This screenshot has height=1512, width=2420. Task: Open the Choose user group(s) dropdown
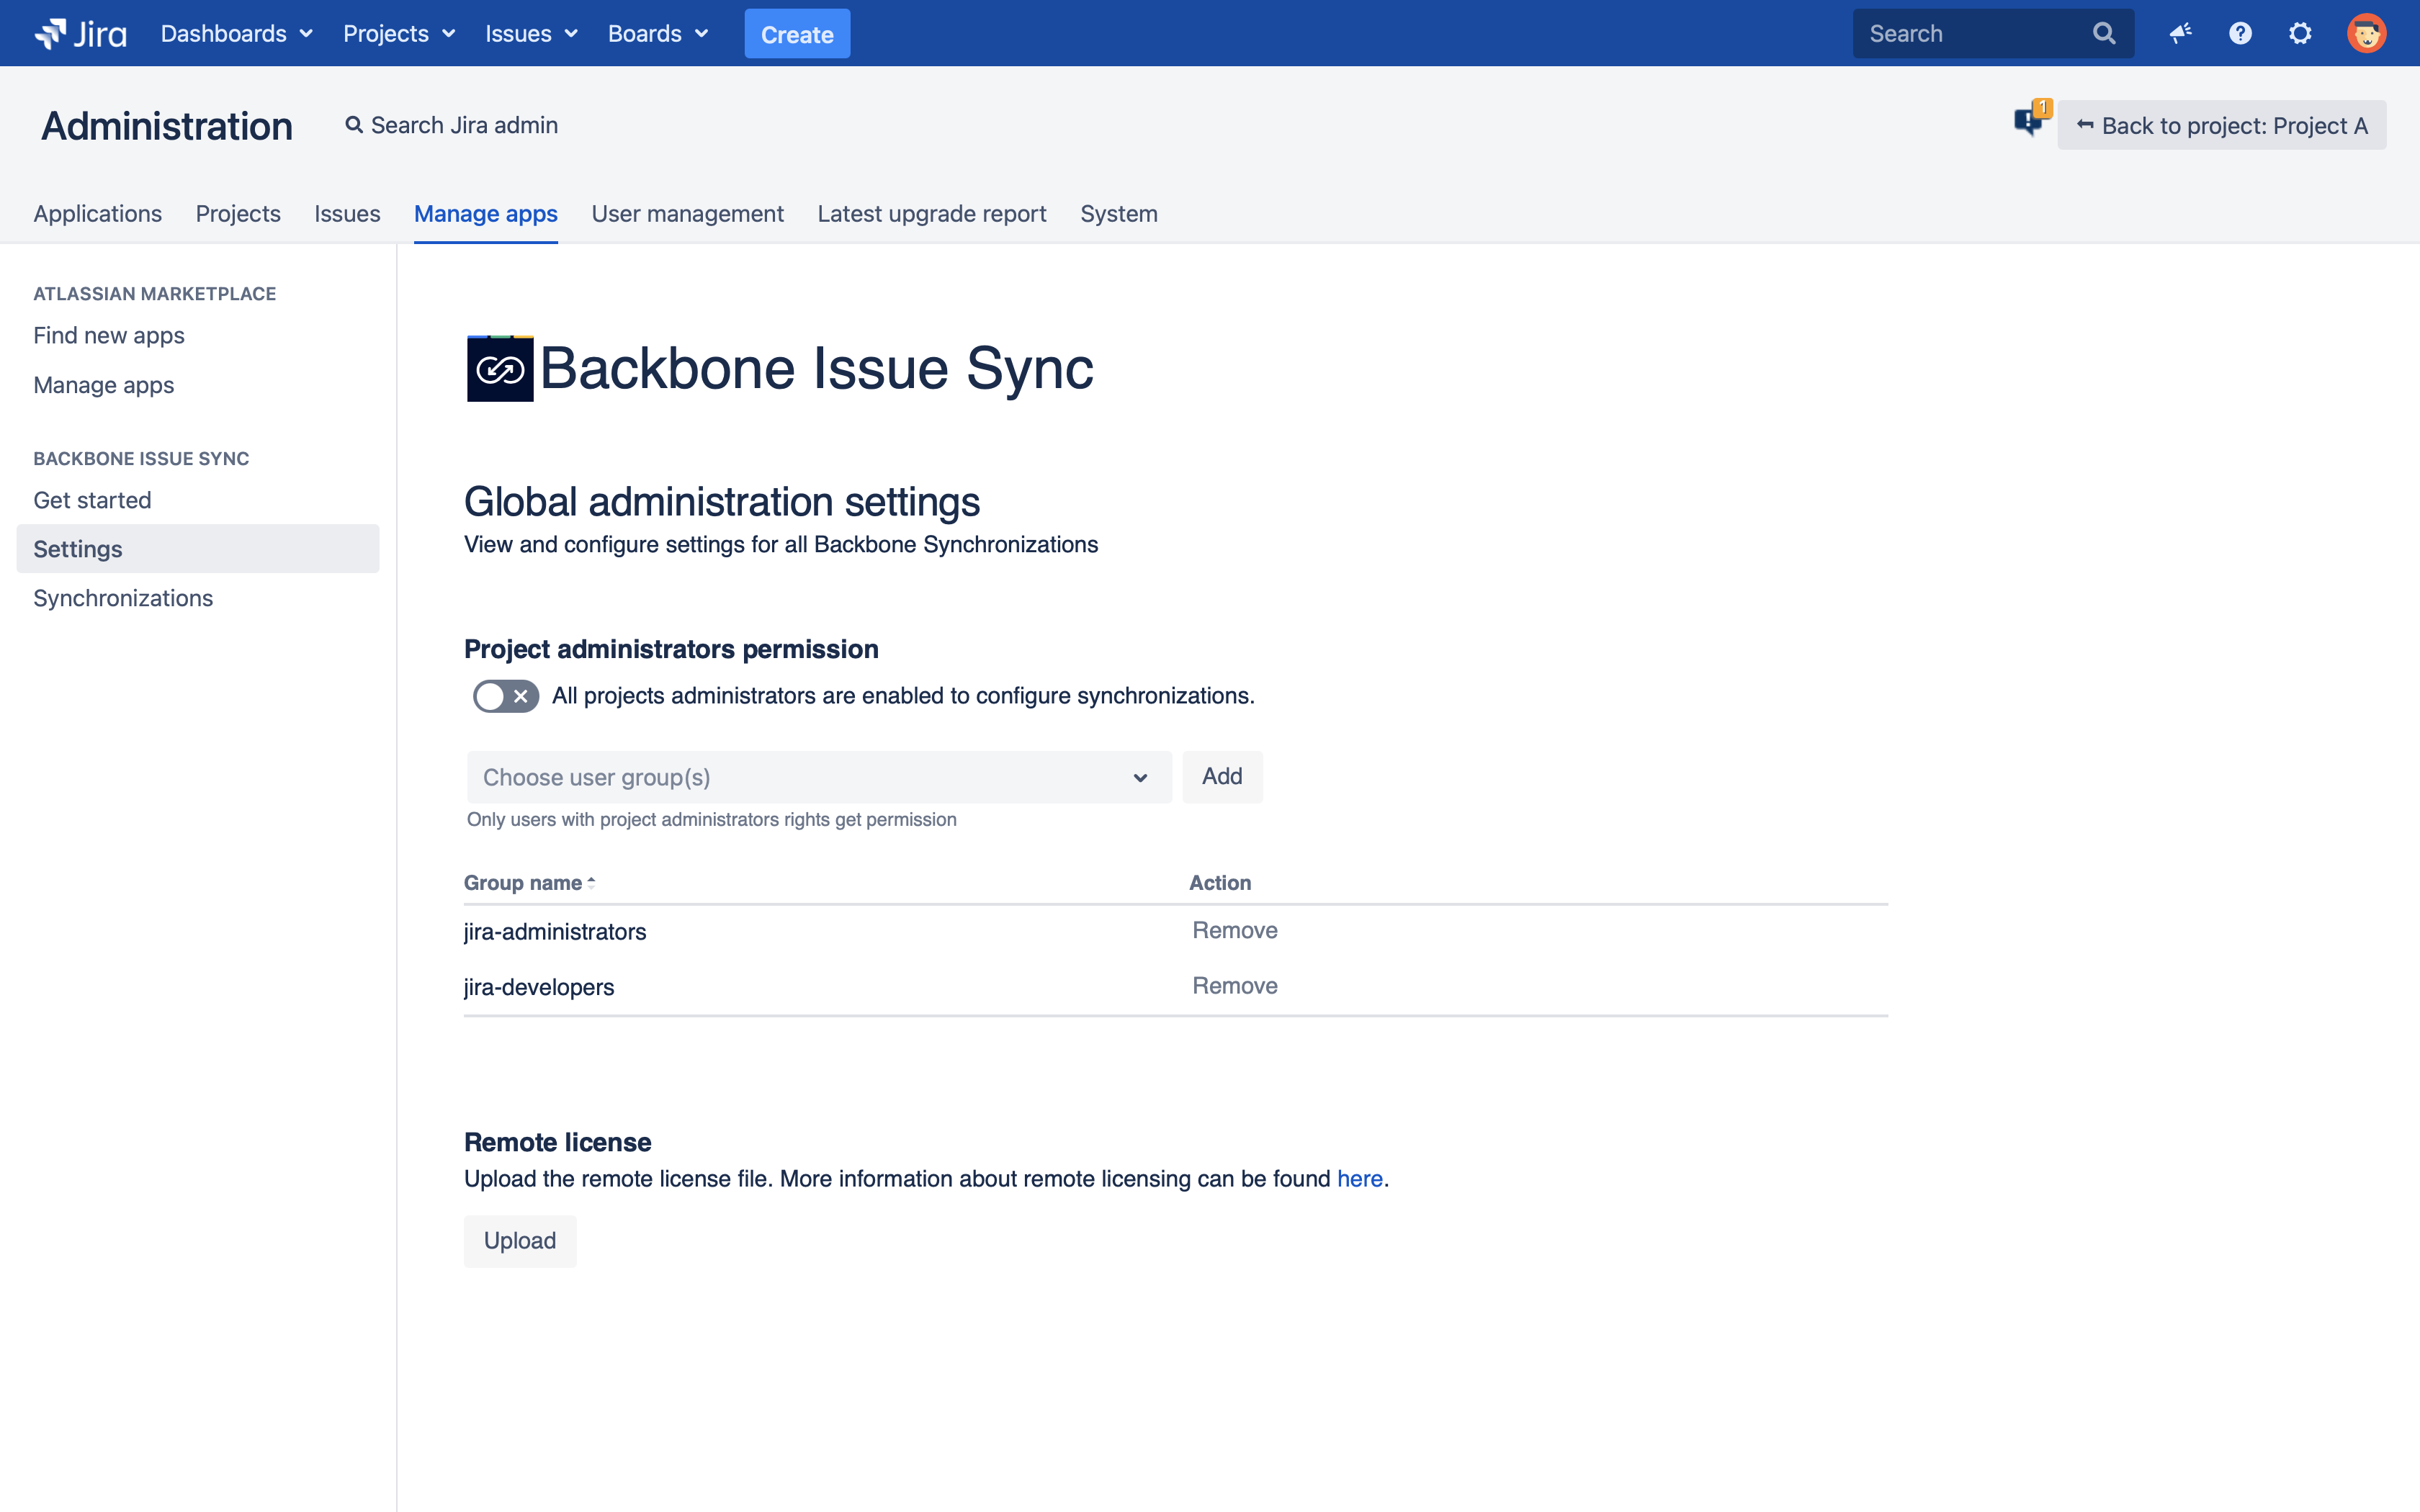click(818, 777)
